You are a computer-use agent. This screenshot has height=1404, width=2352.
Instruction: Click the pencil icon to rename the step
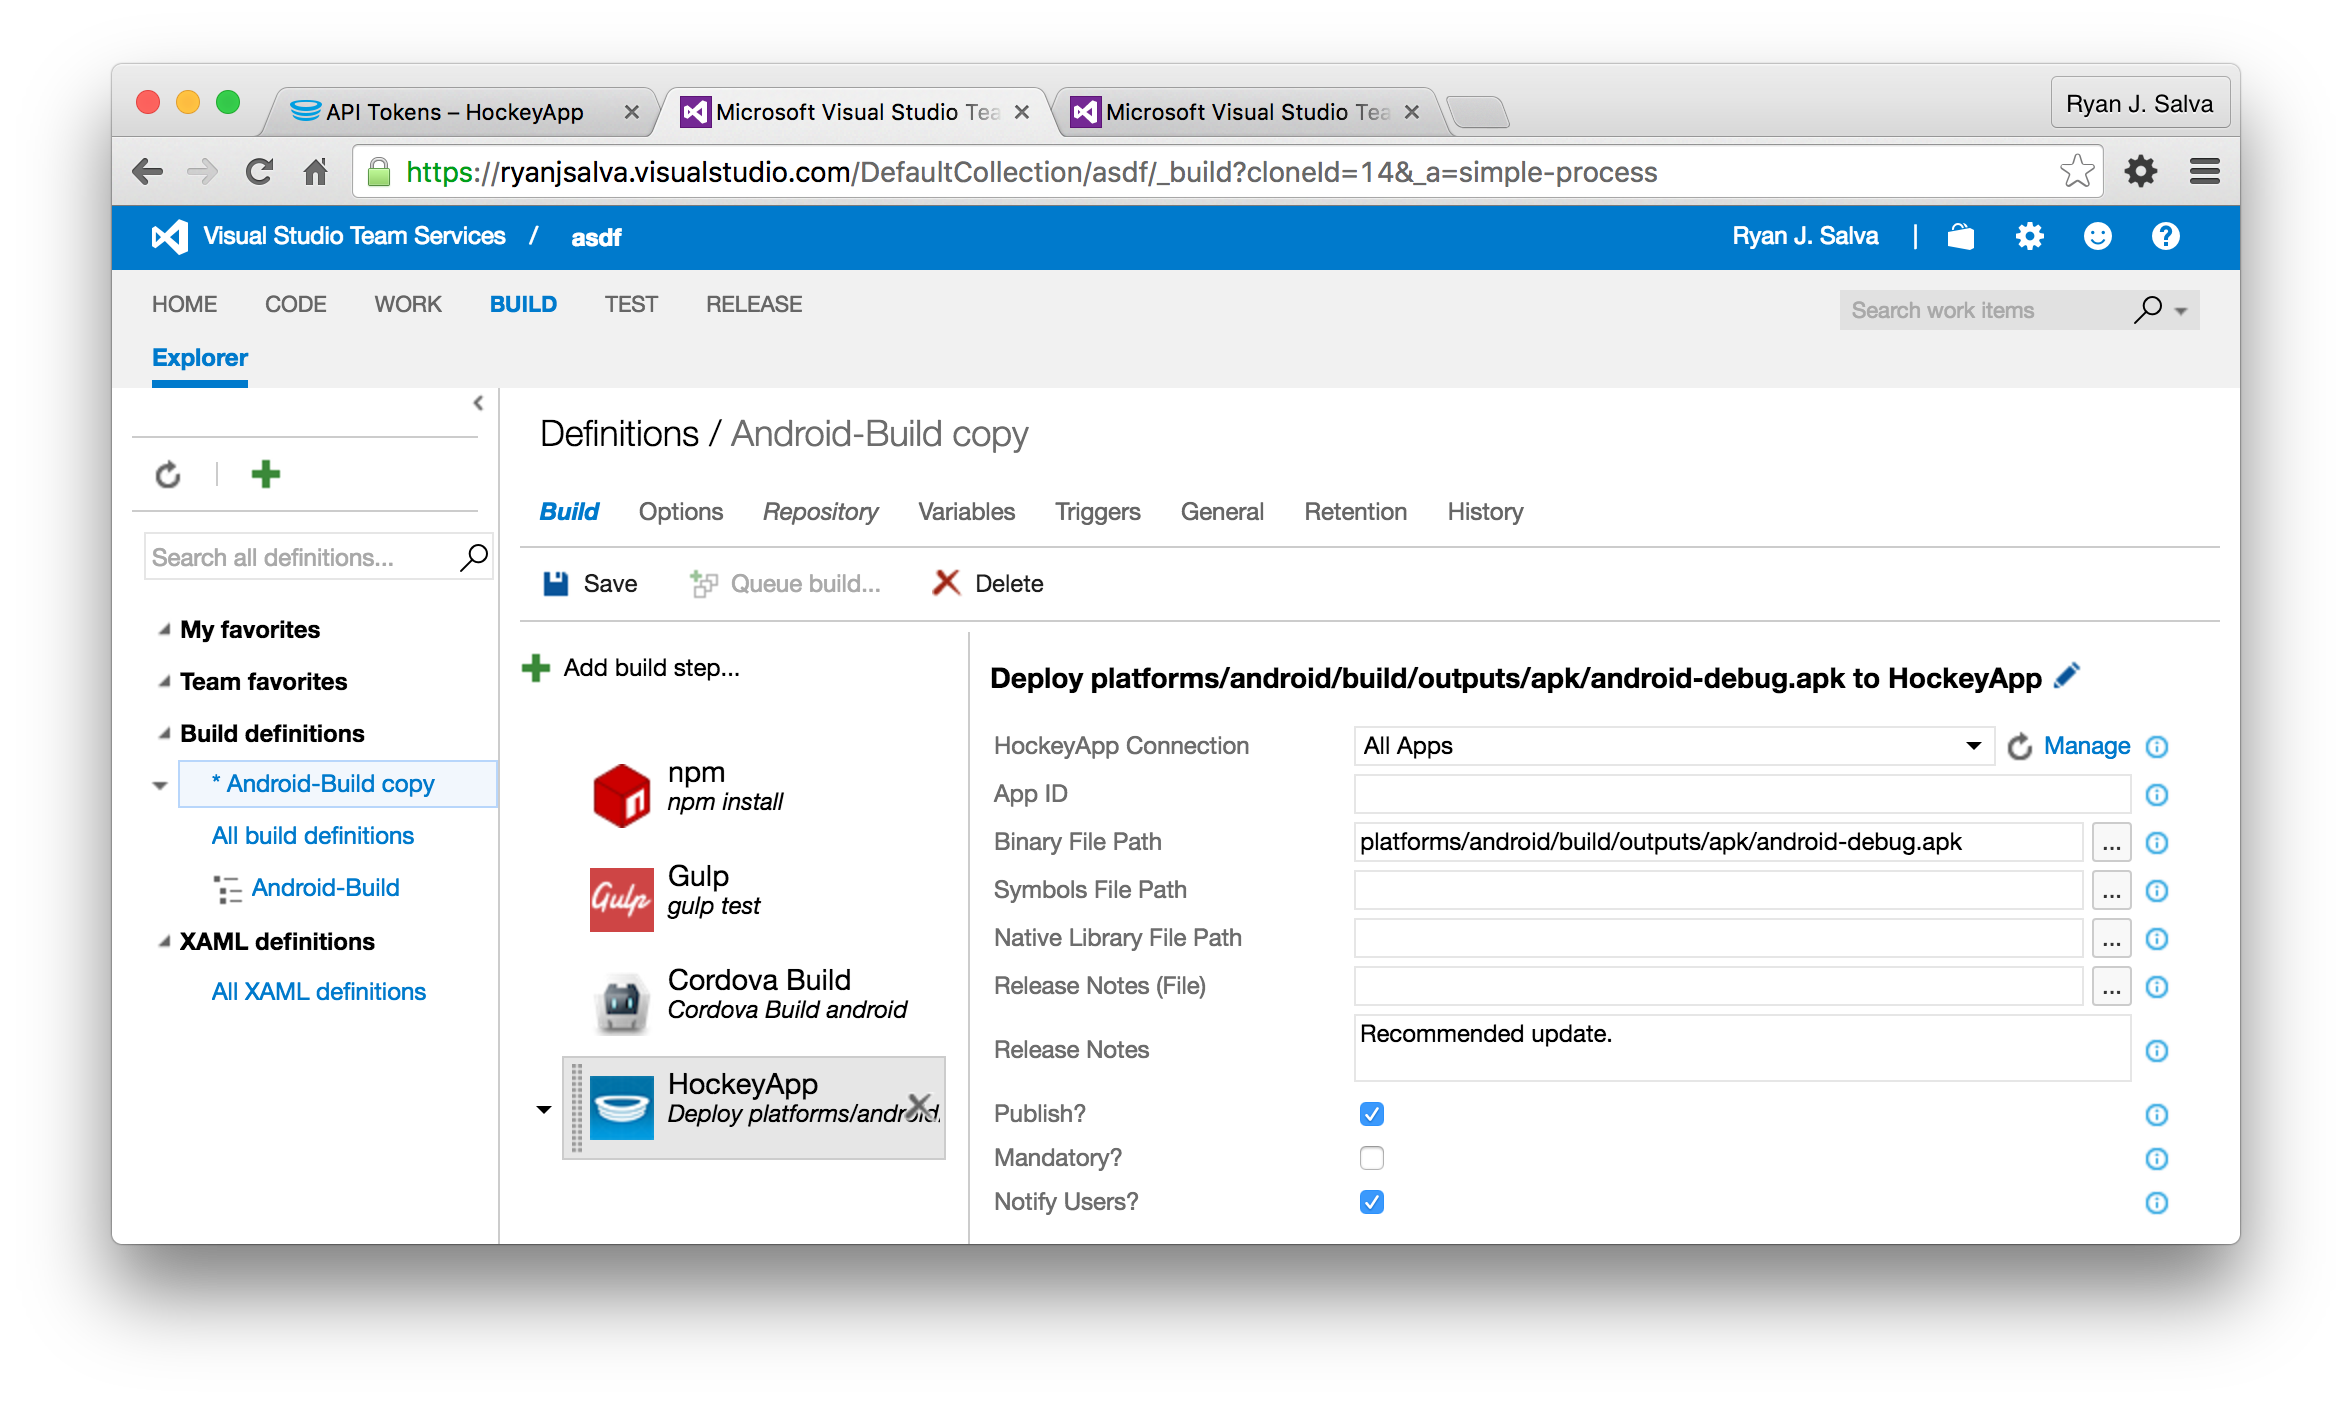(x=2066, y=677)
